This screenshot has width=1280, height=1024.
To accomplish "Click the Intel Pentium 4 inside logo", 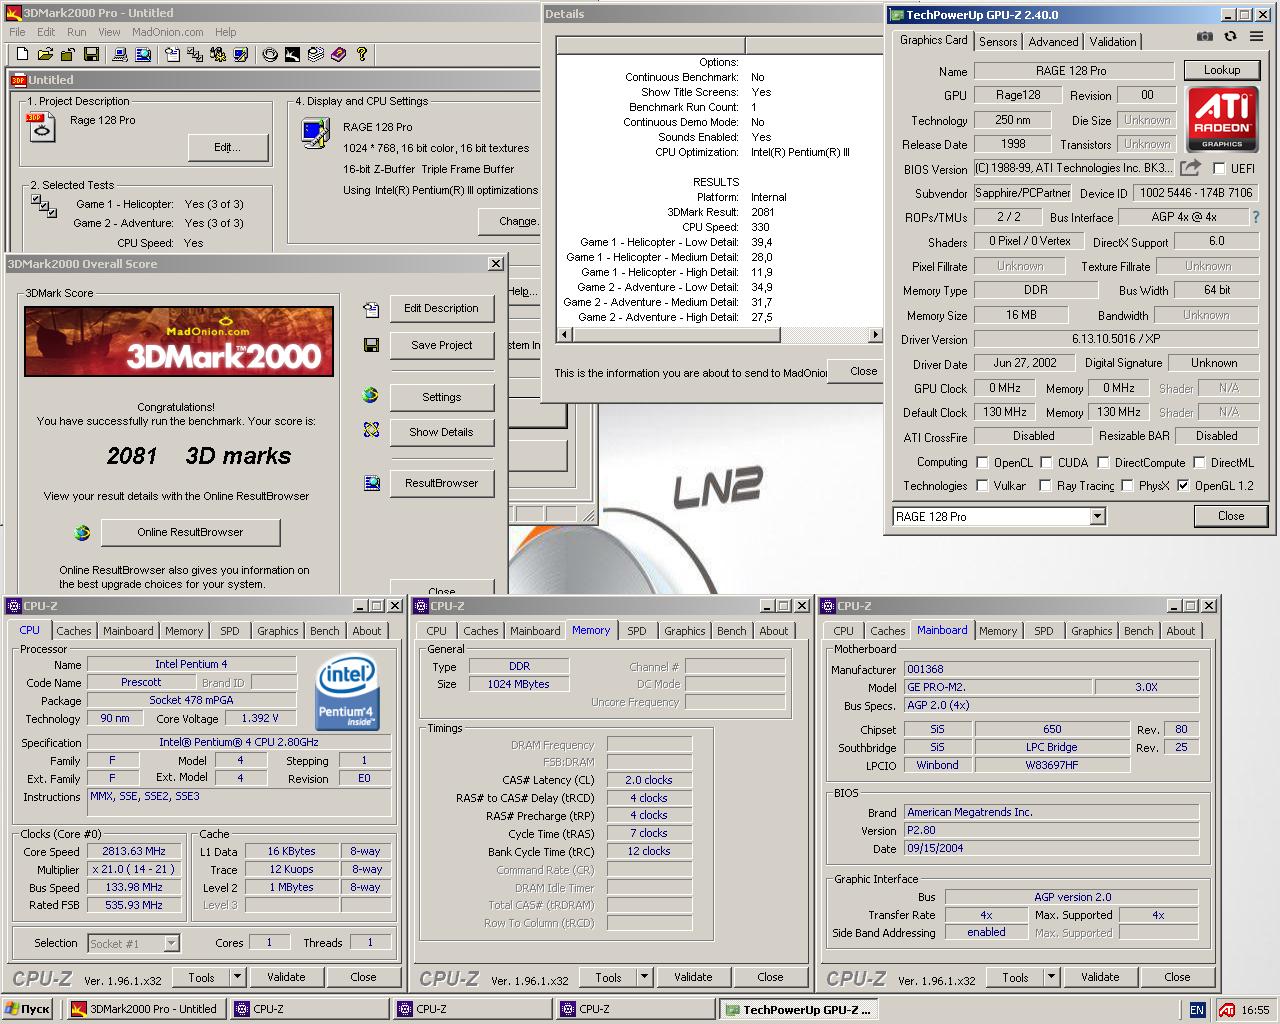I will tap(346, 693).
